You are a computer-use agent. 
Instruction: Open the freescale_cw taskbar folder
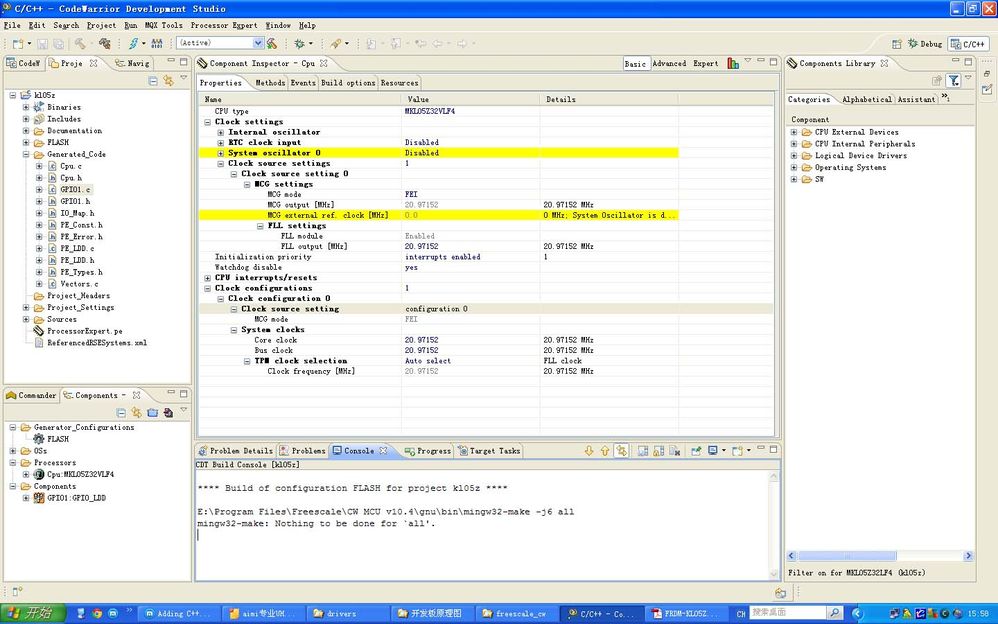[515, 613]
